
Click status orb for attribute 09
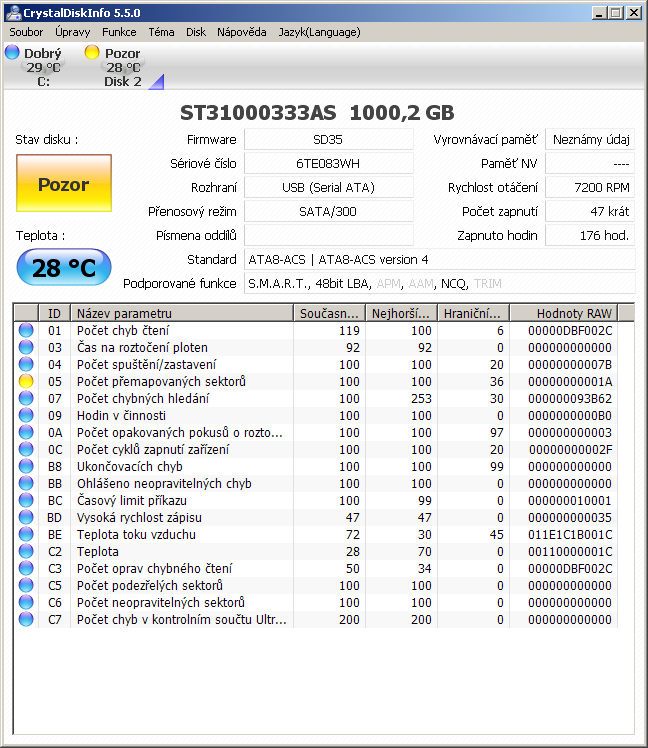click(26, 416)
